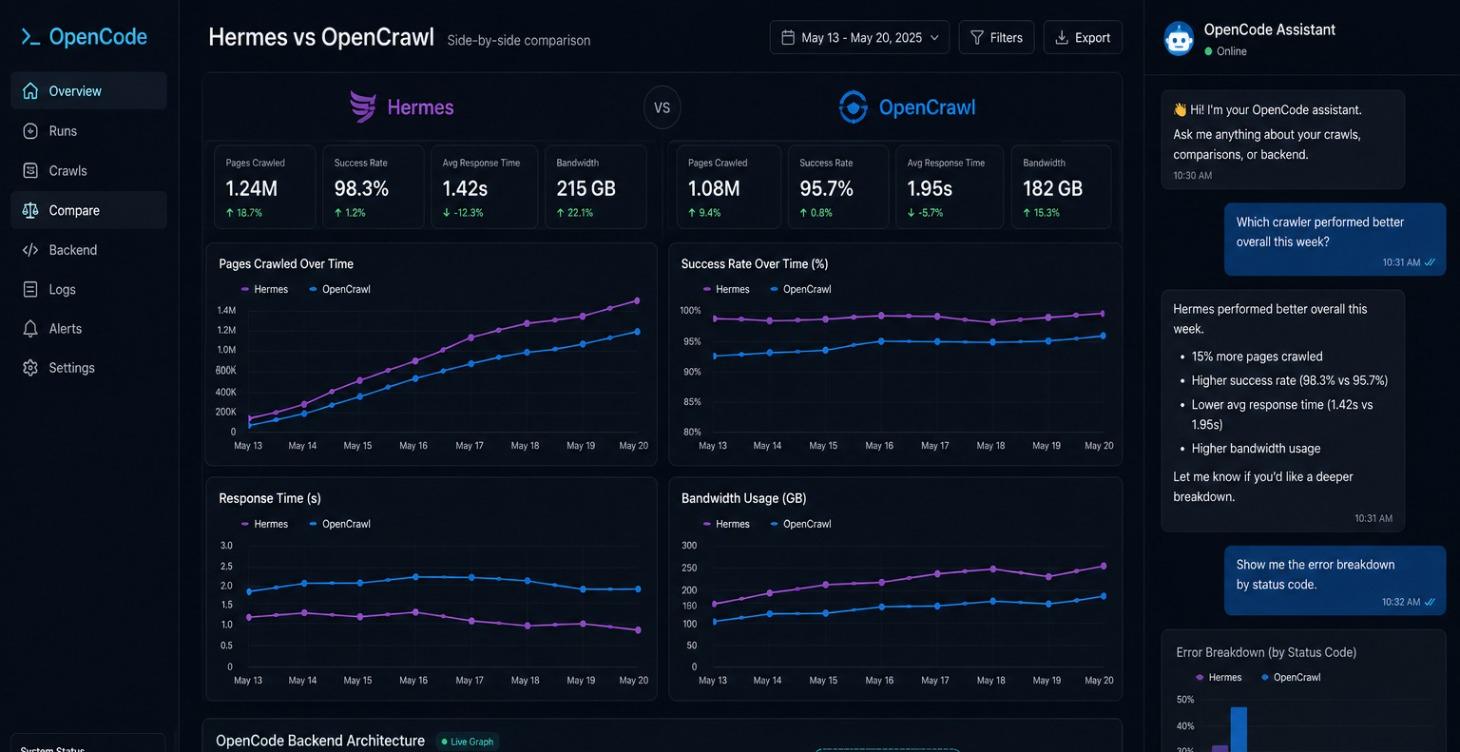This screenshot has width=1460, height=752.
Task: Click the OpenCode terminal logo icon
Action: pyautogui.click(x=31, y=38)
